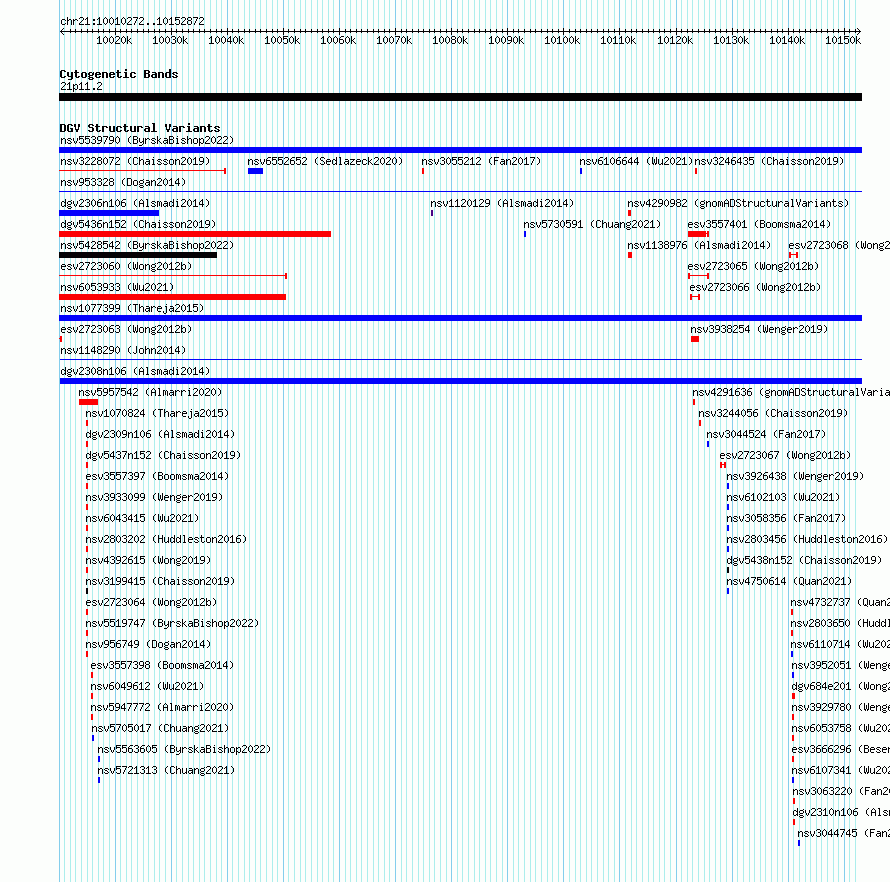Click the blue bar under dgv2306n106 (Alsmadi2014)
The width and height of the screenshot is (890, 882).
pos(109,213)
